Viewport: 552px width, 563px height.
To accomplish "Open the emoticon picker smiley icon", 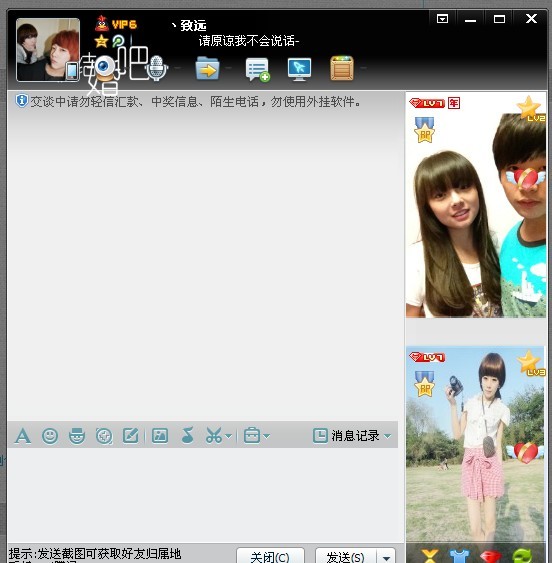I will pos(50,436).
